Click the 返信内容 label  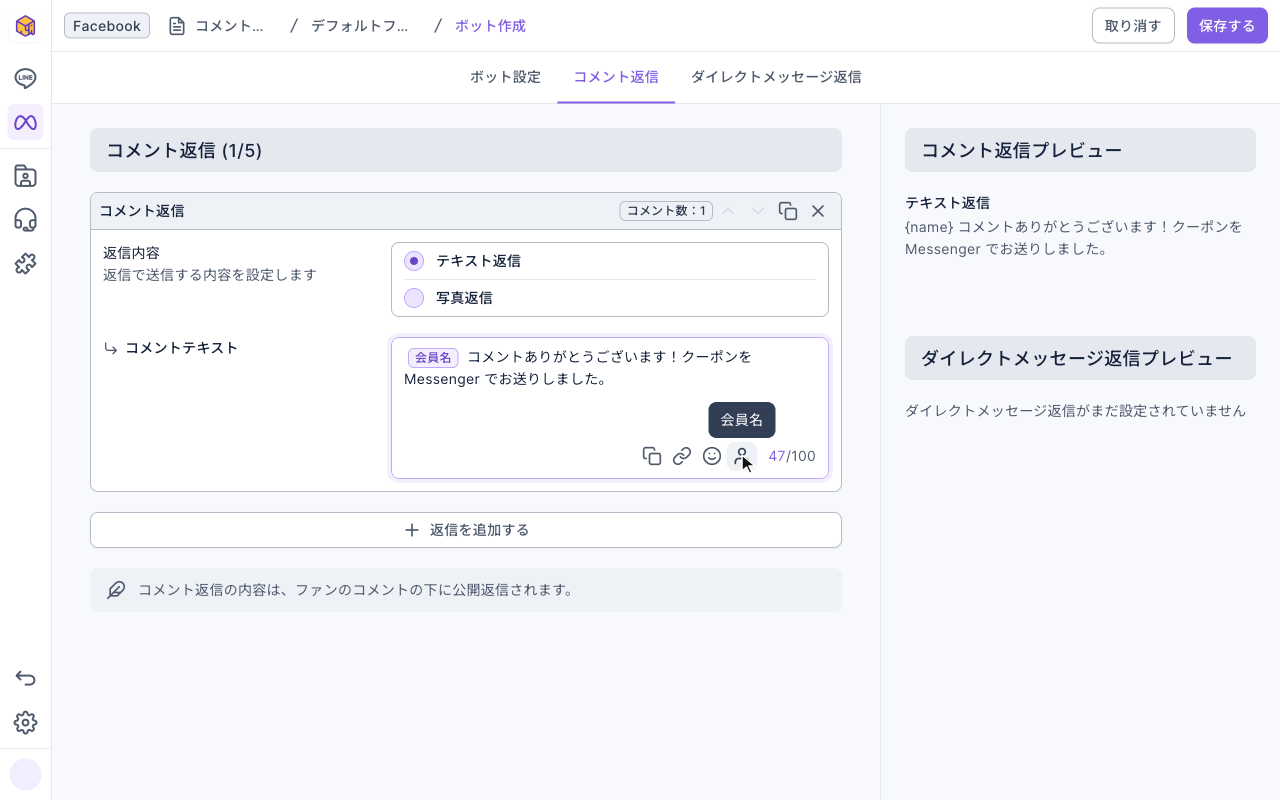(131, 253)
